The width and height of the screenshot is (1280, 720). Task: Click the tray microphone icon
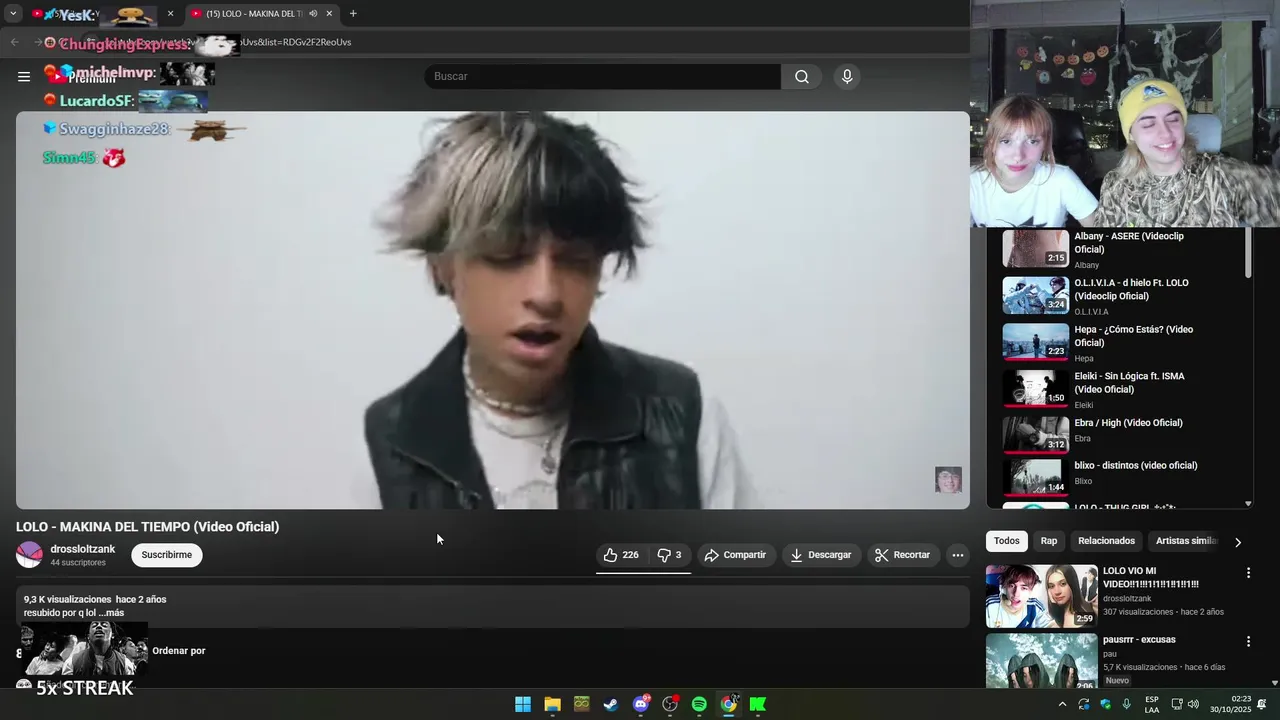pos(1127,704)
